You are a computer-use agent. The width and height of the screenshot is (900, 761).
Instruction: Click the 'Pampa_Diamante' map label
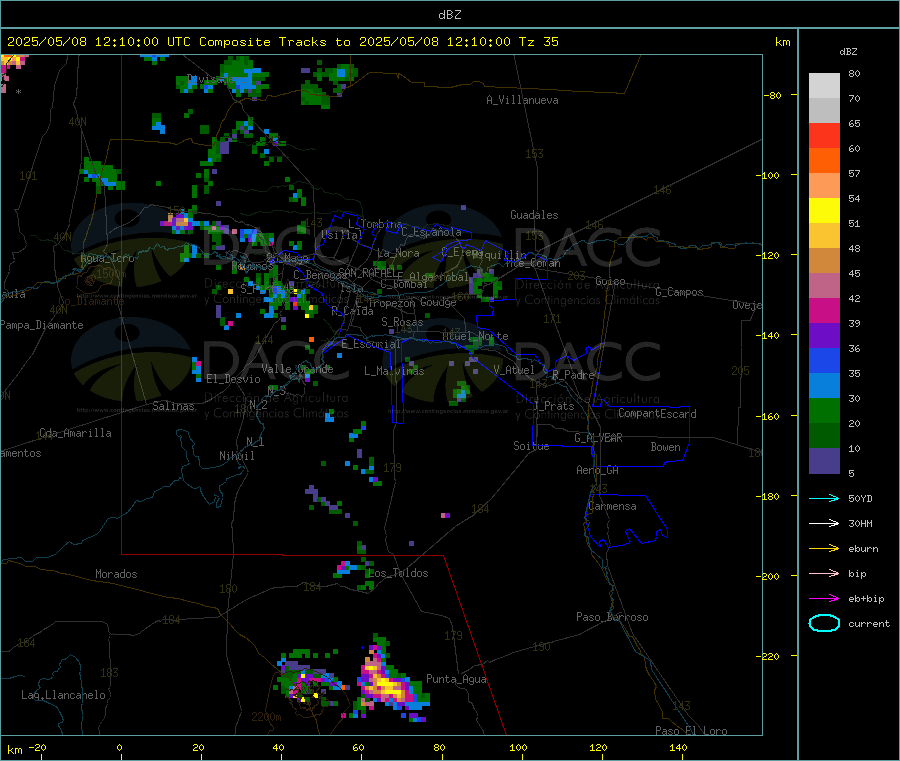click(41, 325)
